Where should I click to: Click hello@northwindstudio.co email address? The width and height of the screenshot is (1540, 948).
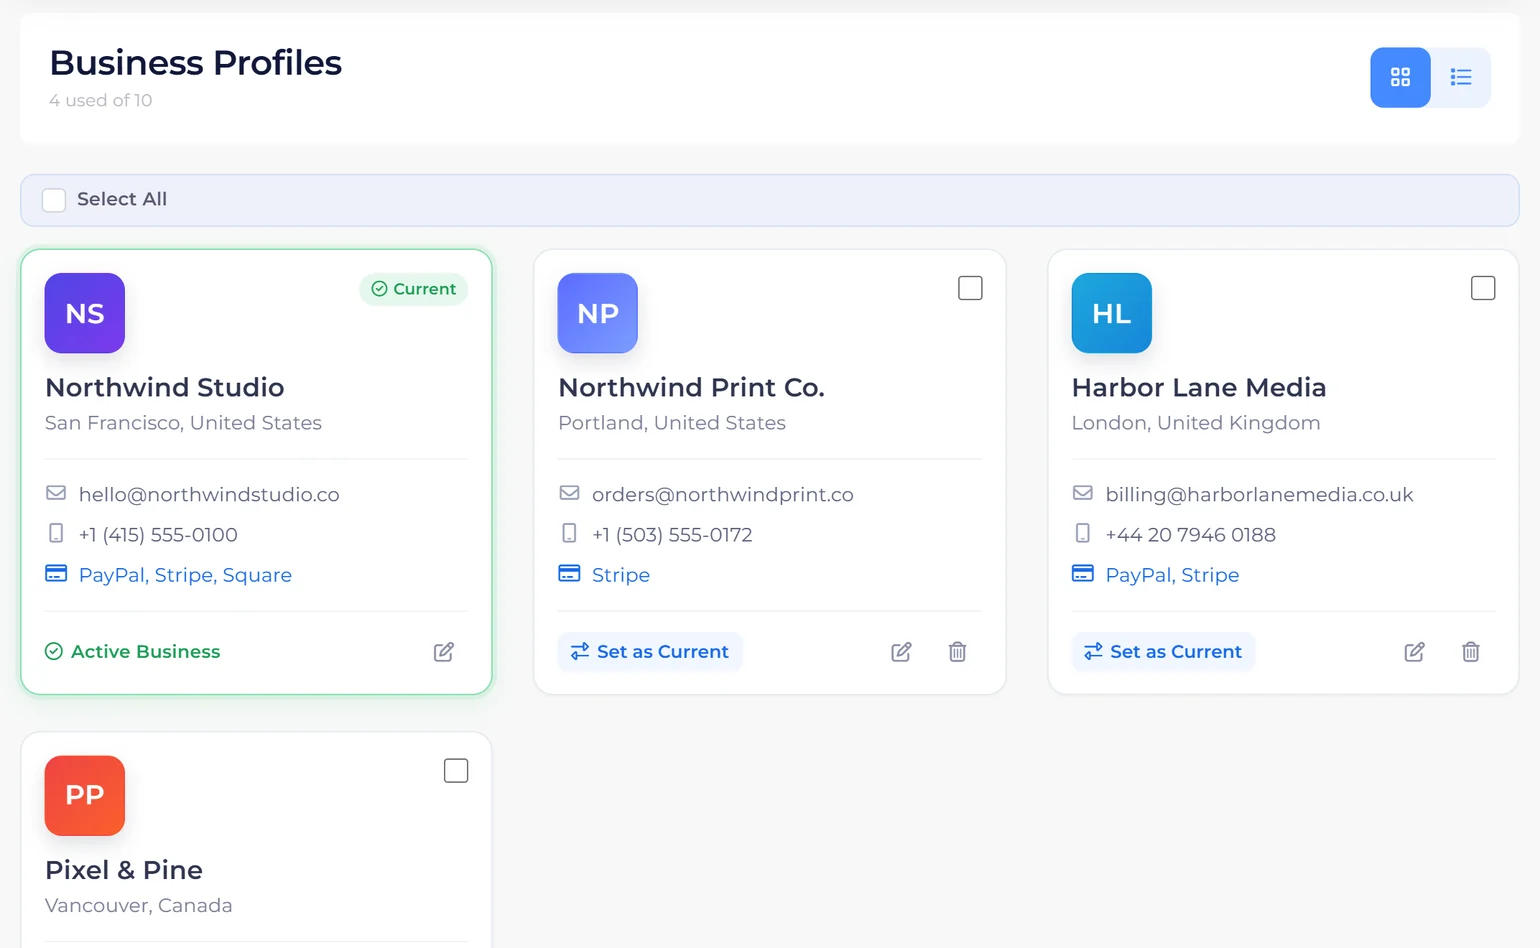[209, 495]
